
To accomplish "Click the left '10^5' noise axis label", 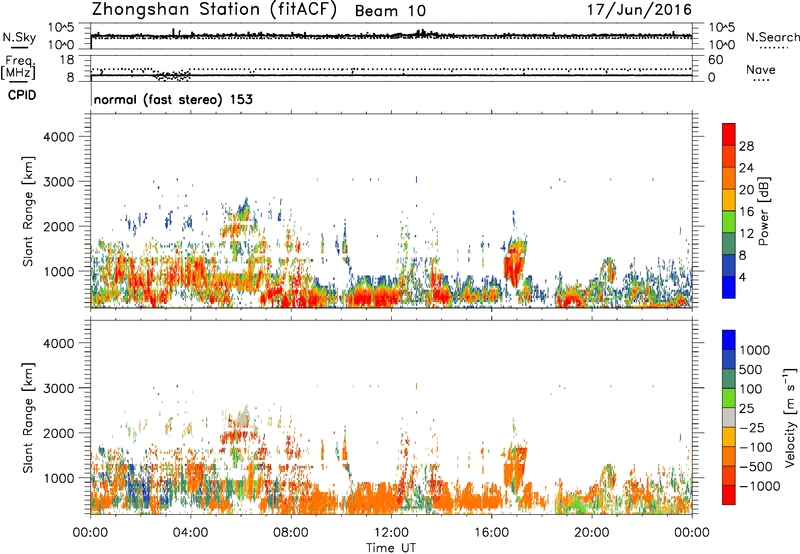I will 61,27.
